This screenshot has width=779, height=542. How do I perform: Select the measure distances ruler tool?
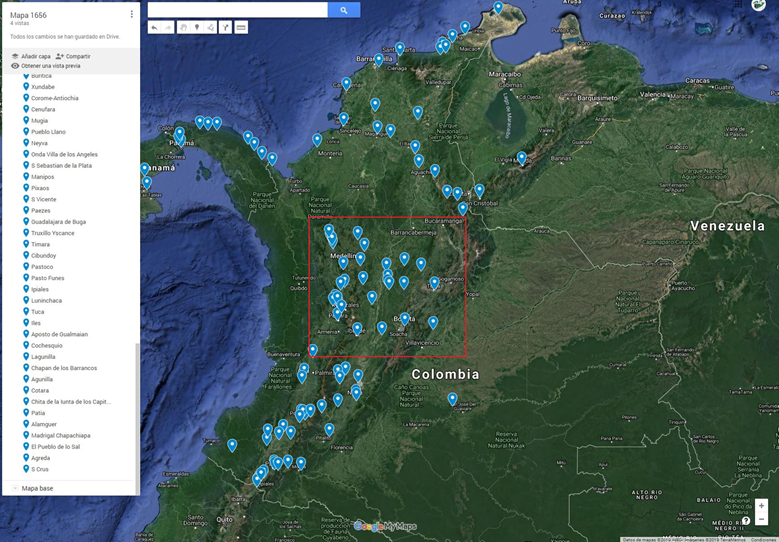point(241,27)
